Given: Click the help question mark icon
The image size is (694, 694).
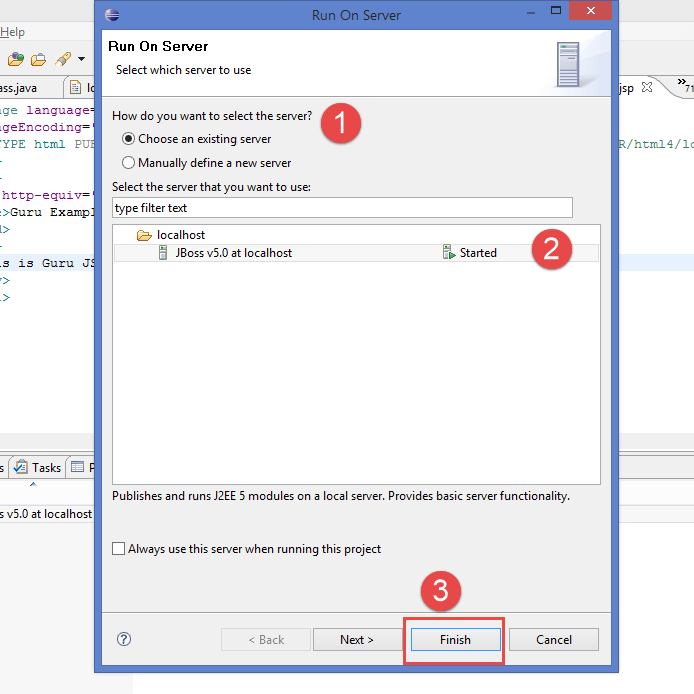Looking at the screenshot, I should coord(124,639).
